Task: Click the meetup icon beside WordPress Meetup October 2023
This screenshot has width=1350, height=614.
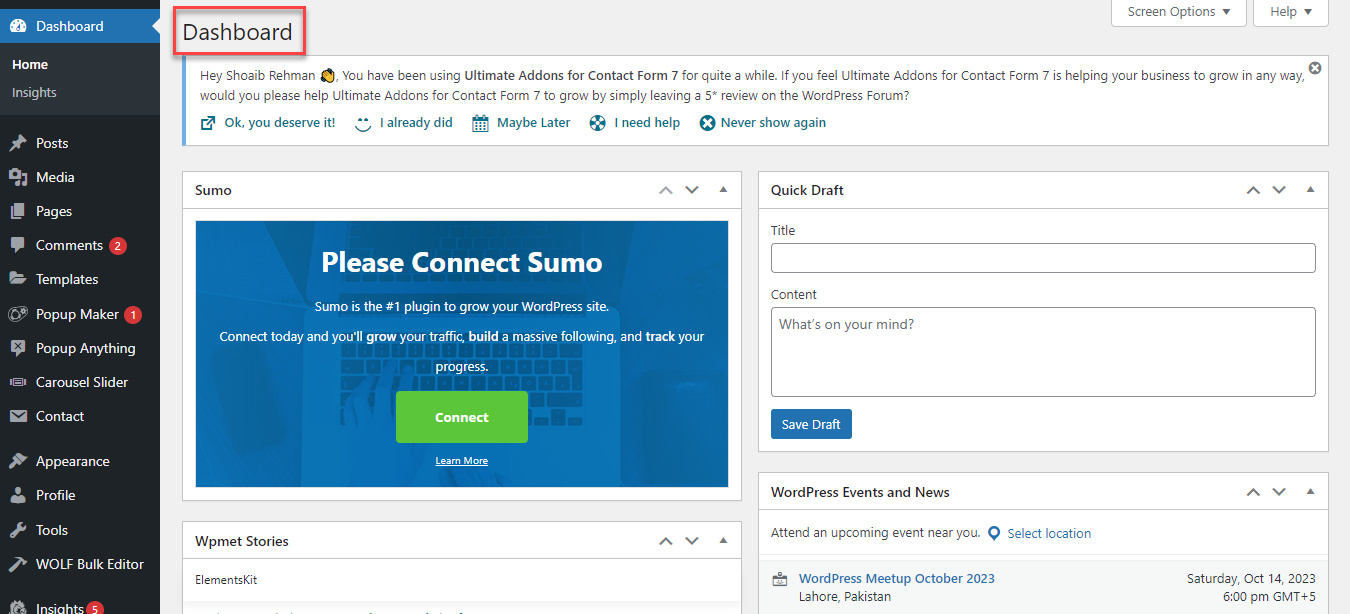Action: (x=780, y=579)
